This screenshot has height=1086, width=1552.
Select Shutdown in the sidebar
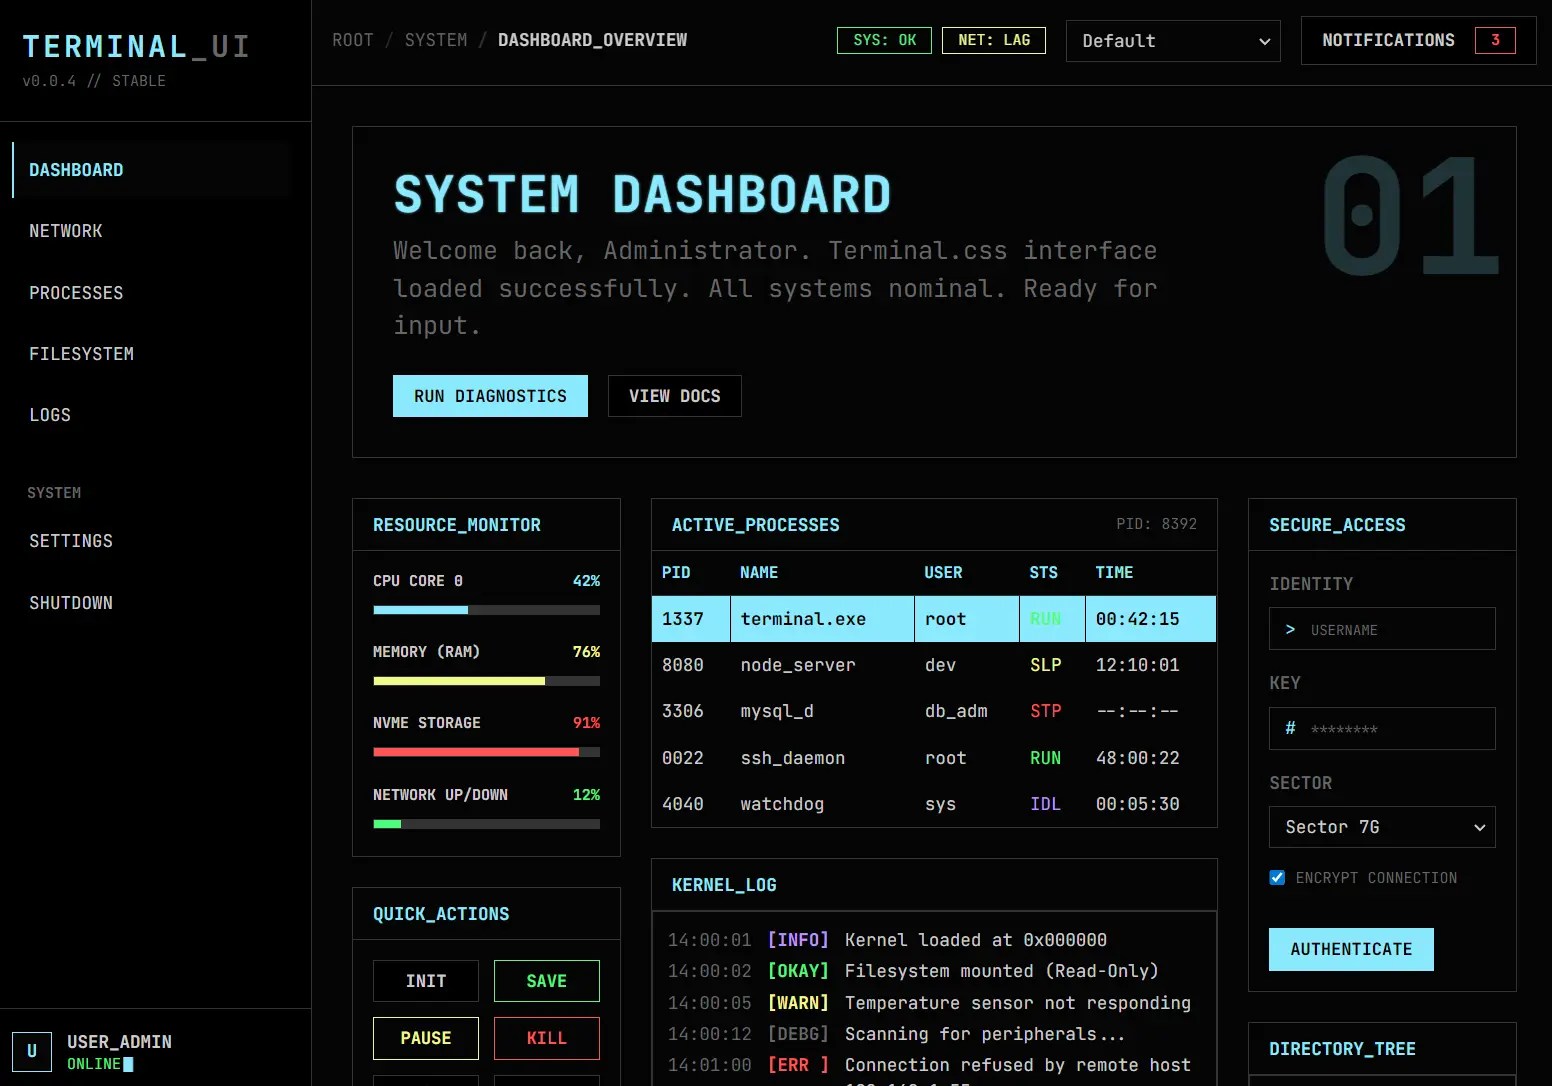[151, 603]
